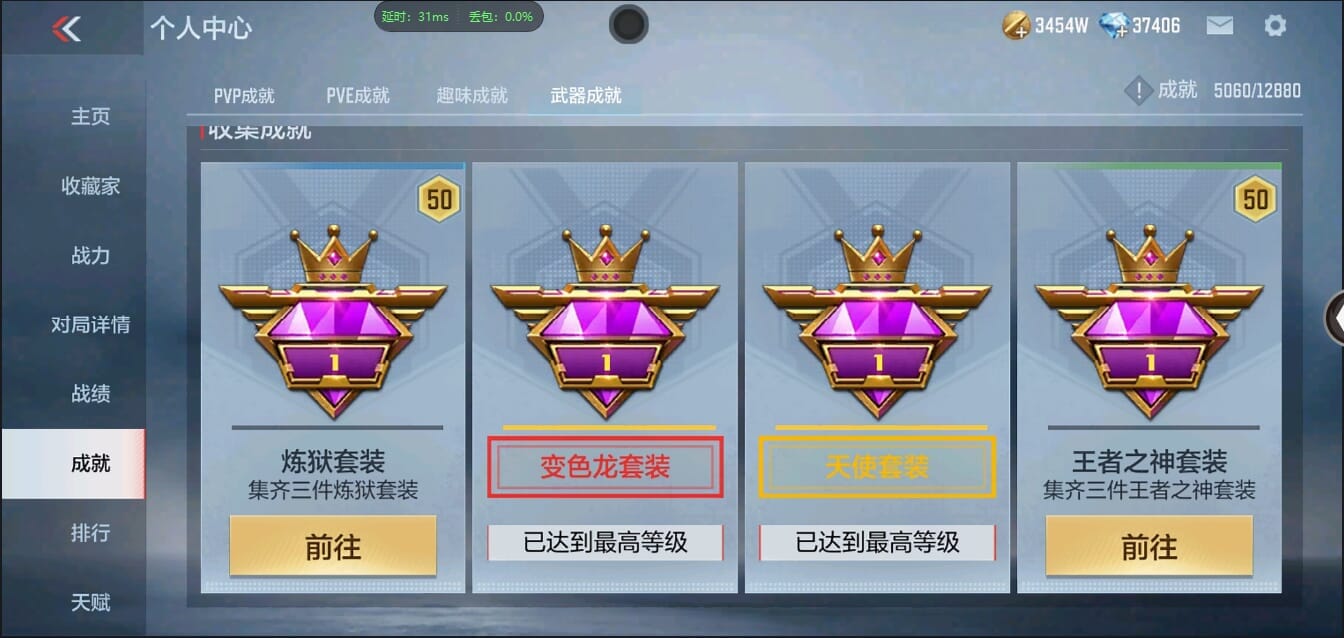Open 对局详情 in the left sidebar
Image resolution: width=1344 pixels, height=638 pixels.
90,324
